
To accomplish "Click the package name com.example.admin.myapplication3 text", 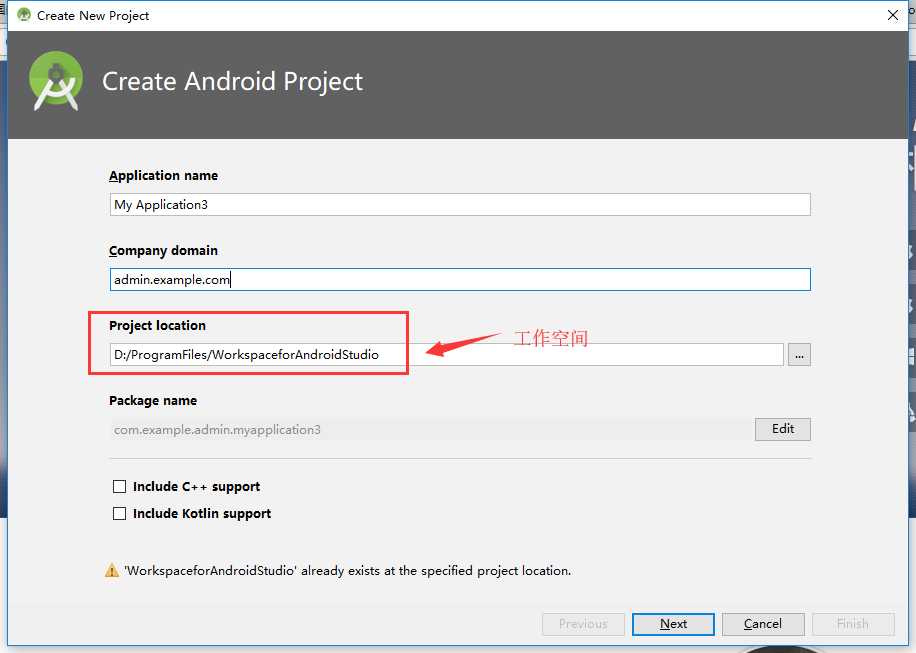I will click(217, 430).
